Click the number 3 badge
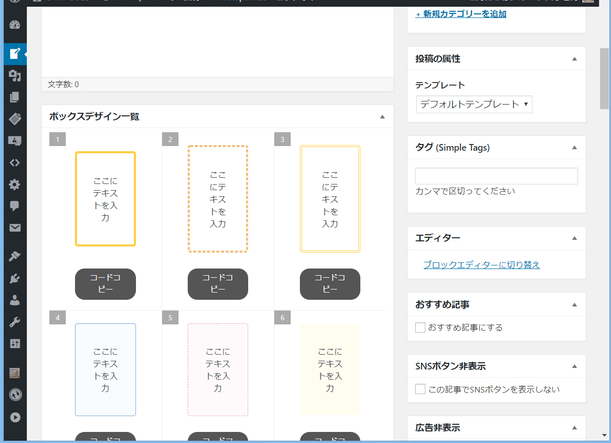611x443 pixels. point(283,139)
